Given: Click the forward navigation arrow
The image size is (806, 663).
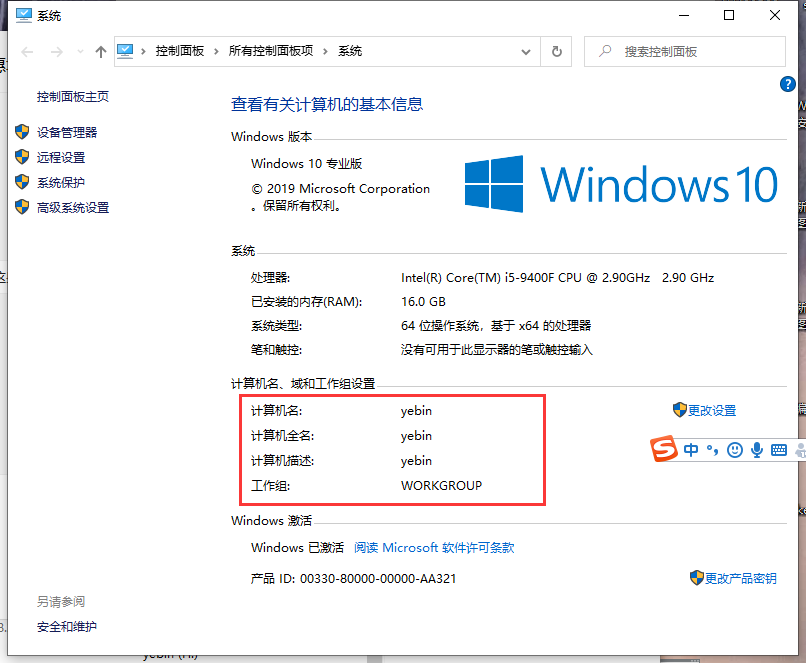Looking at the screenshot, I should pos(57,52).
